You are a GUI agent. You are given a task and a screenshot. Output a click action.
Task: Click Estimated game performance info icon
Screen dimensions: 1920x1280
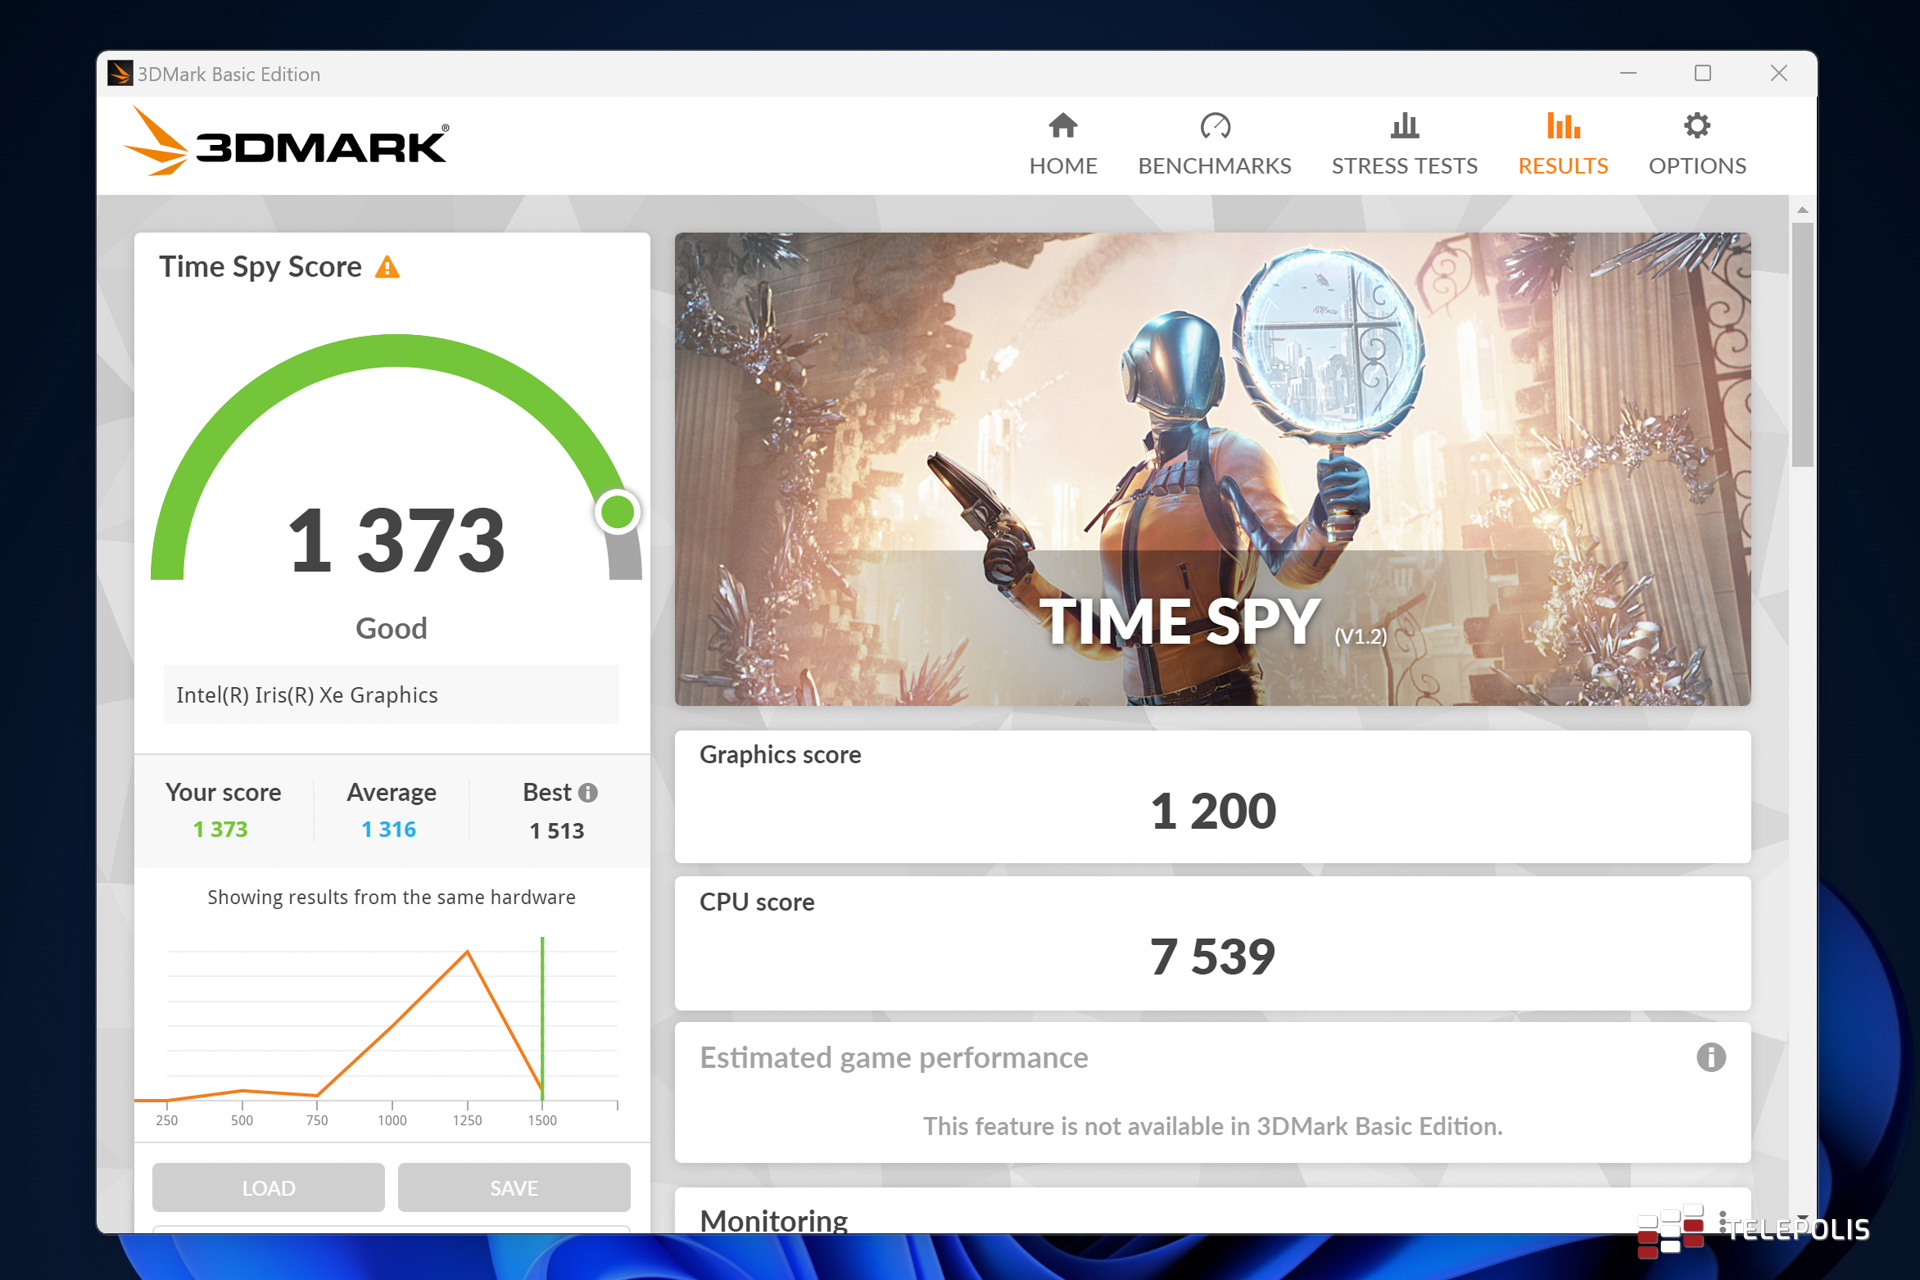click(x=1710, y=1057)
